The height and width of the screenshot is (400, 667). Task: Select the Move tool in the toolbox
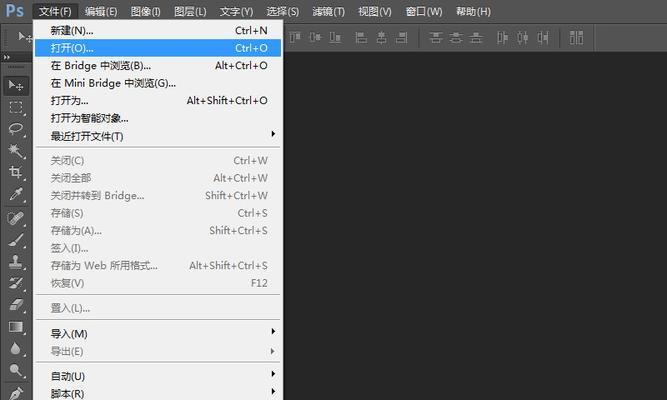coord(16,86)
